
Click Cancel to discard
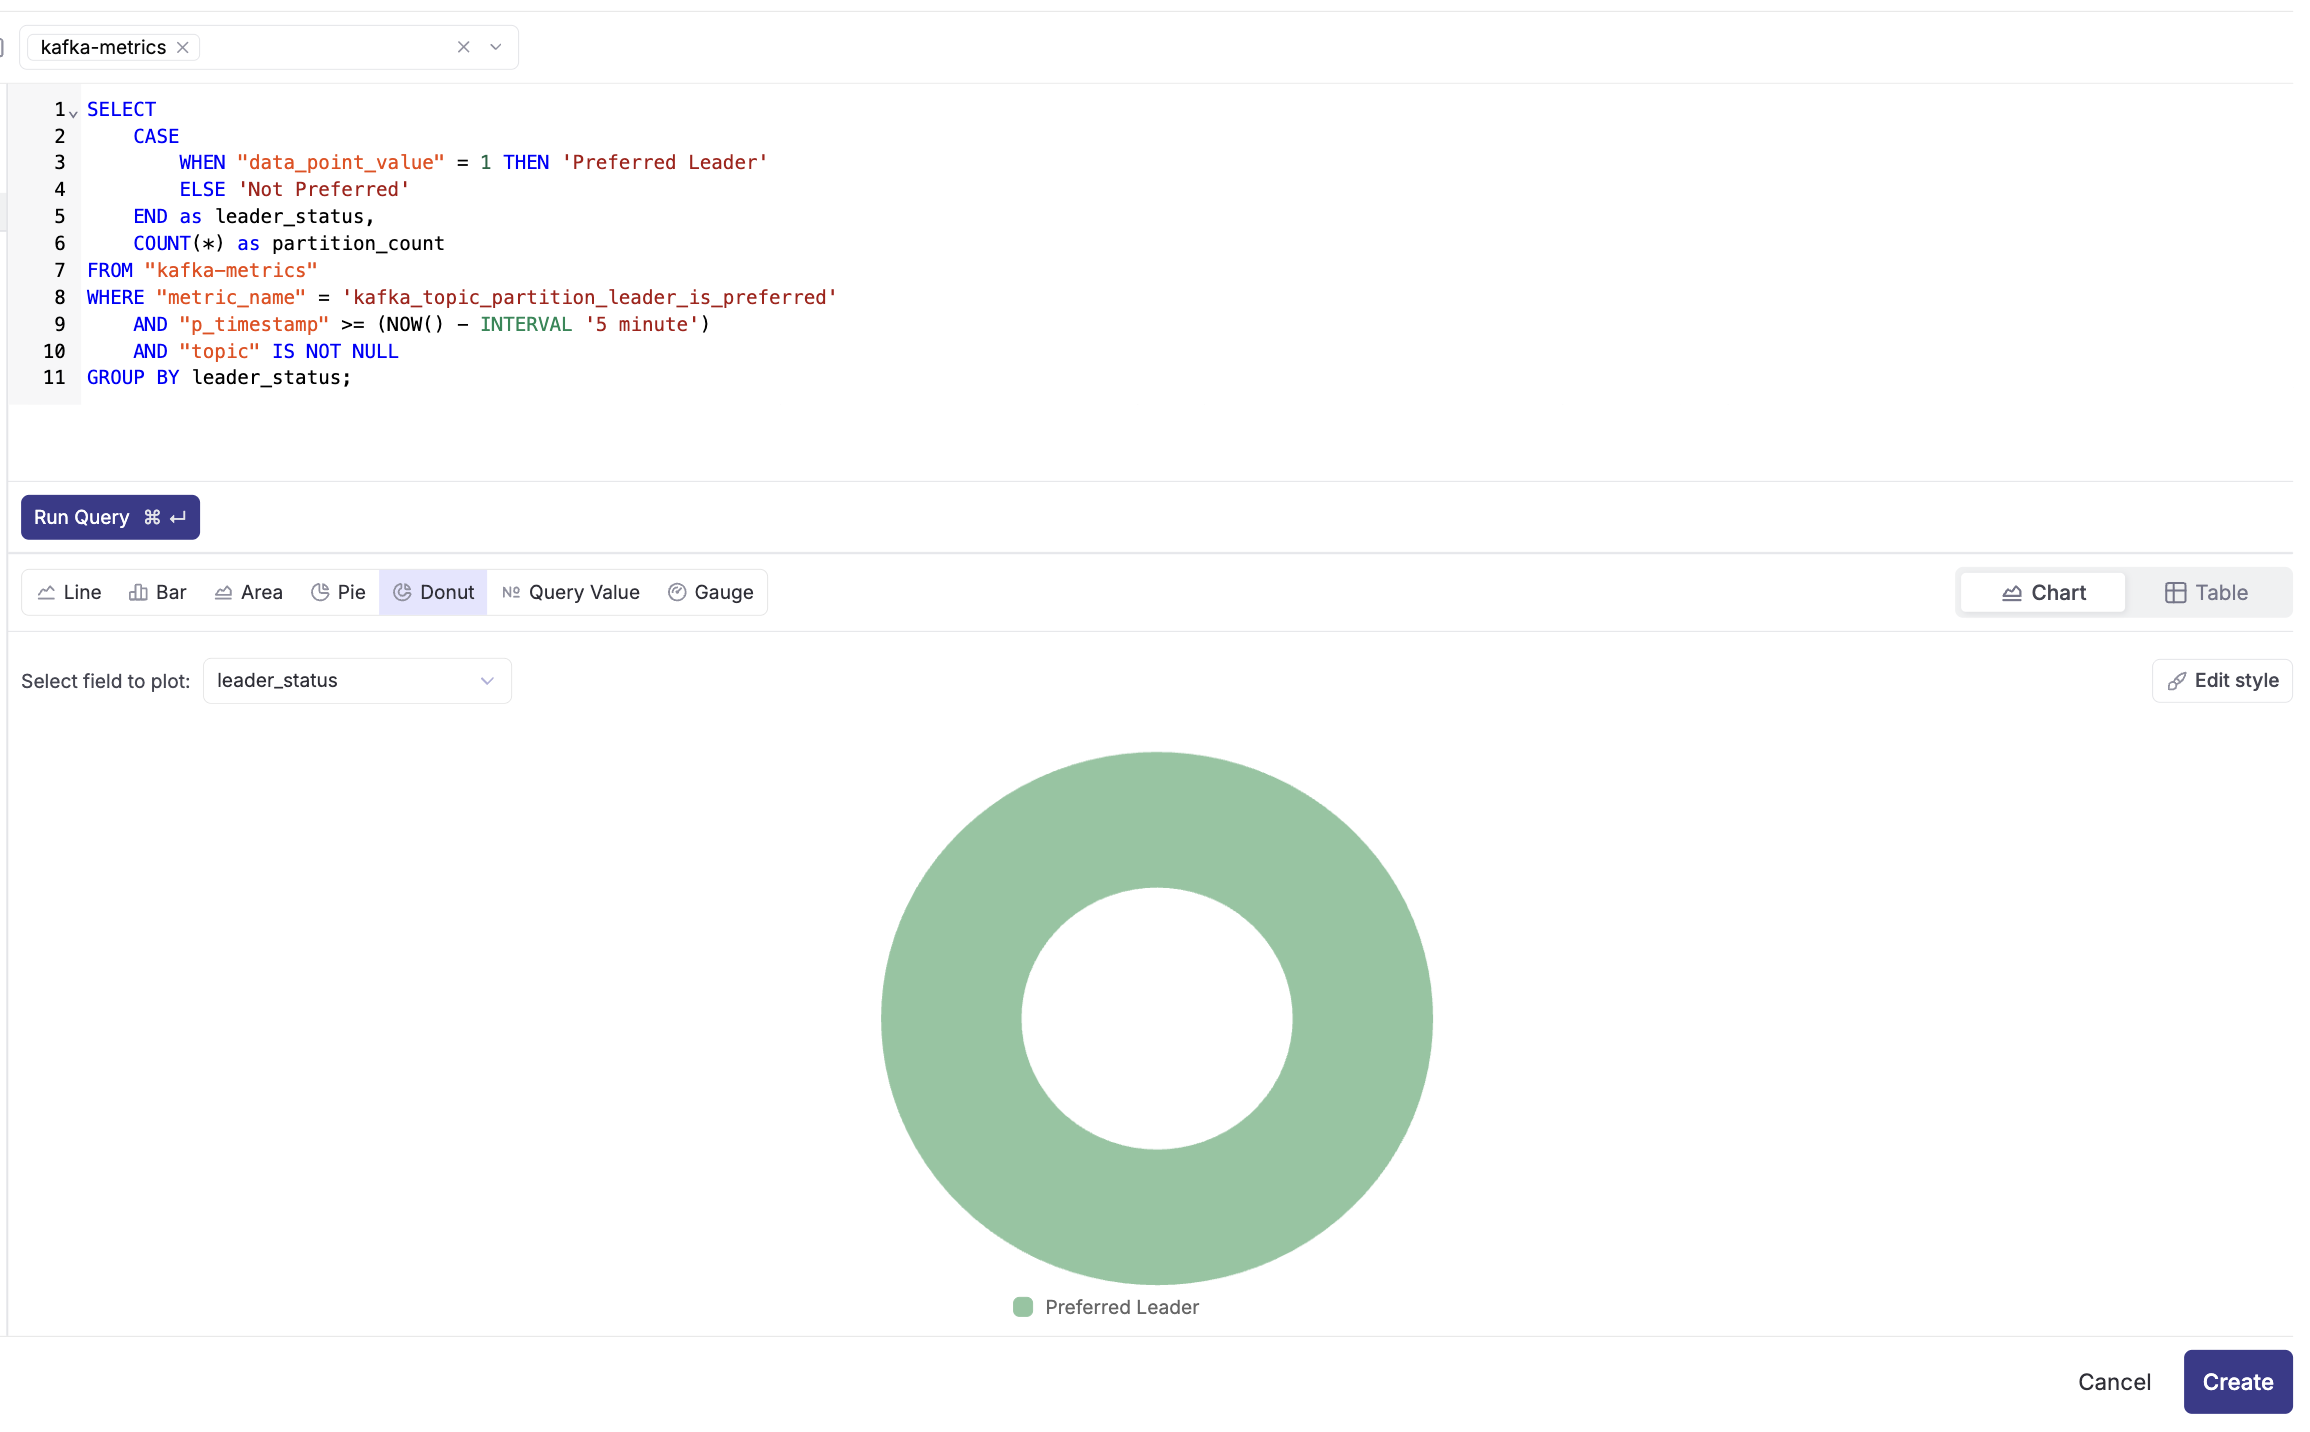pos(2114,1382)
